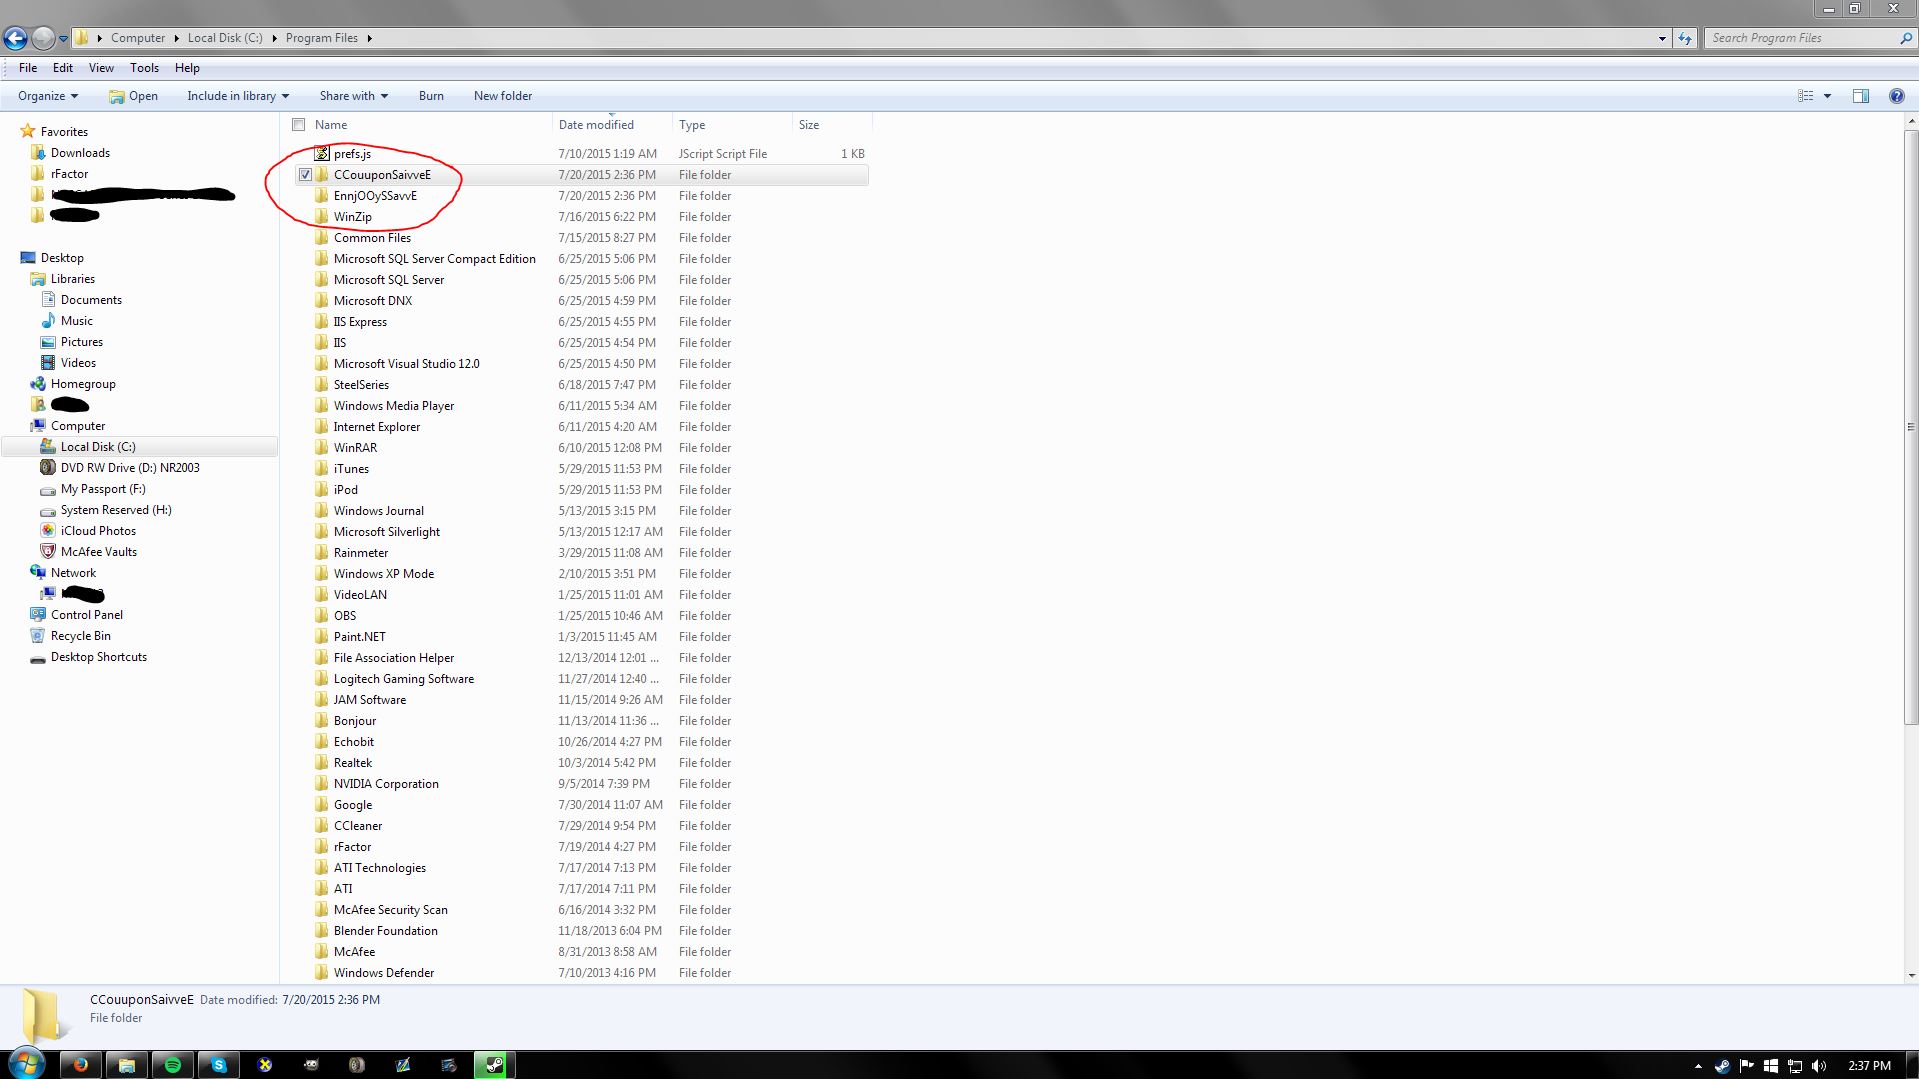This screenshot has width=1919, height=1079.
Task: Open the Help menu
Action: [187, 68]
